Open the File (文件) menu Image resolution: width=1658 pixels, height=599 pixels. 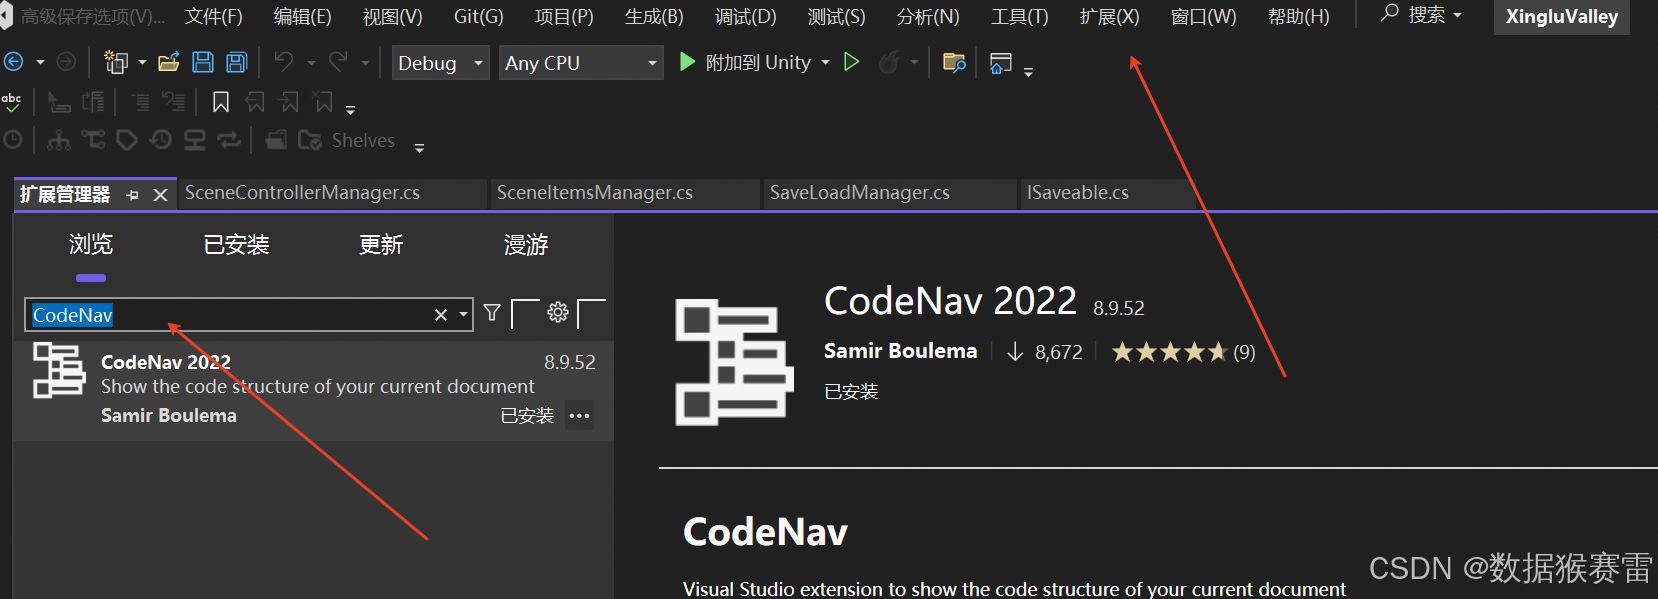[214, 16]
